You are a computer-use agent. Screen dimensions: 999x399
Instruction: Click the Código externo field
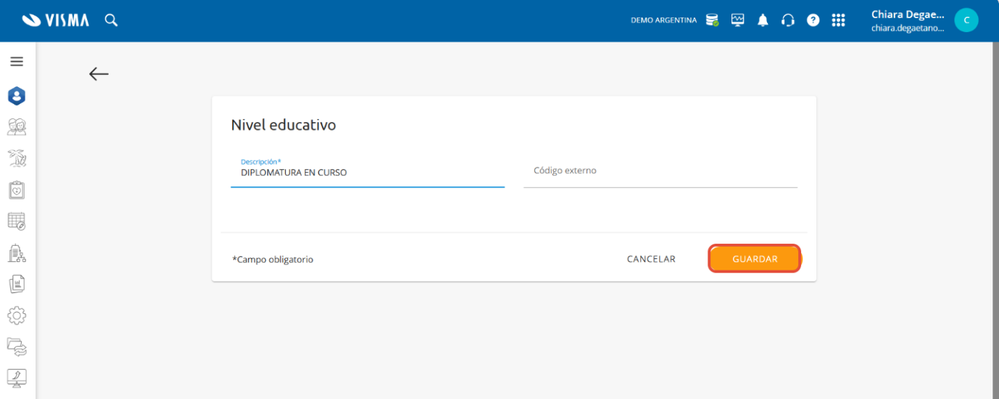coord(660,171)
